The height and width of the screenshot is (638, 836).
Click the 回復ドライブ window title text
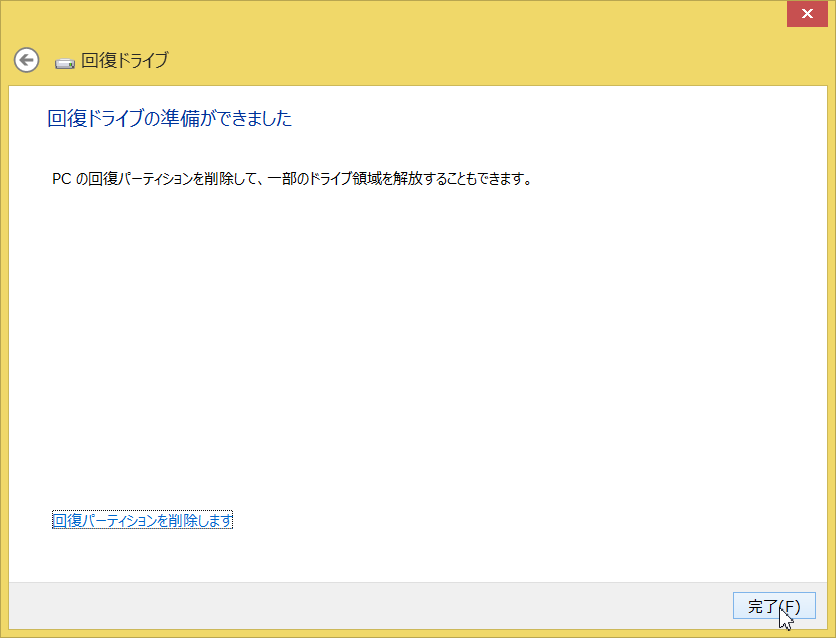[124, 60]
